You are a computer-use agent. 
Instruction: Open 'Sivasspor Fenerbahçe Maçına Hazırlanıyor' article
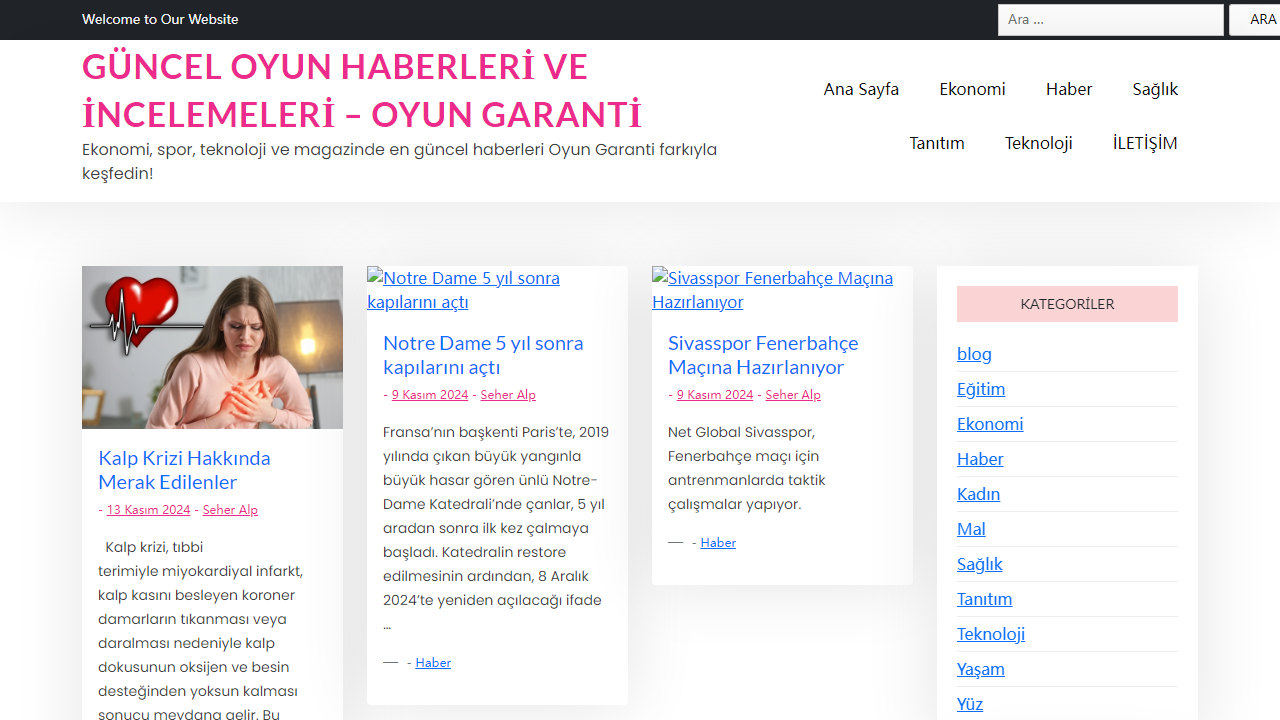click(763, 354)
